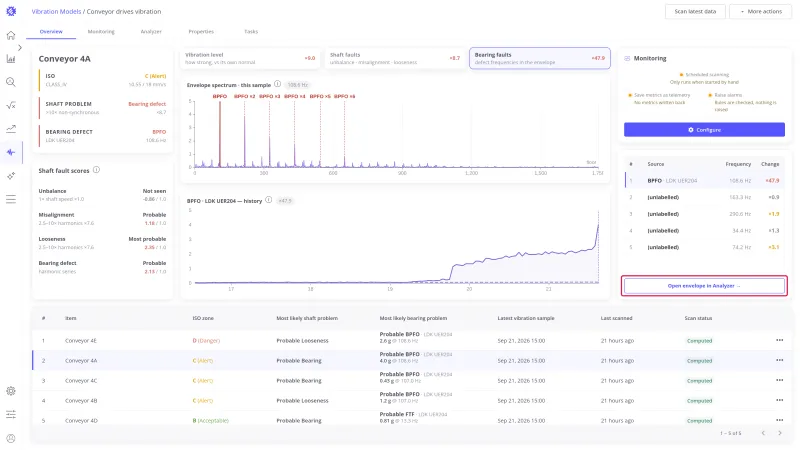This screenshot has width=800, height=450.
Task: Click the Last scanned column header
Action: 616,318
